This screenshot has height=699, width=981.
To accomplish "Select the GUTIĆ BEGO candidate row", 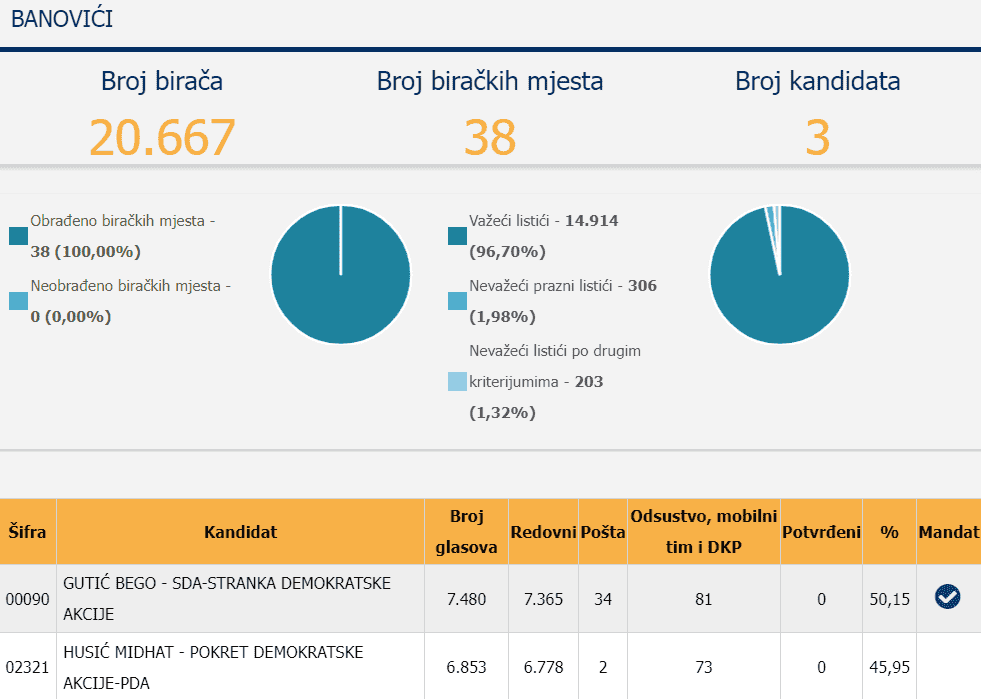I will click(x=240, y=598).
